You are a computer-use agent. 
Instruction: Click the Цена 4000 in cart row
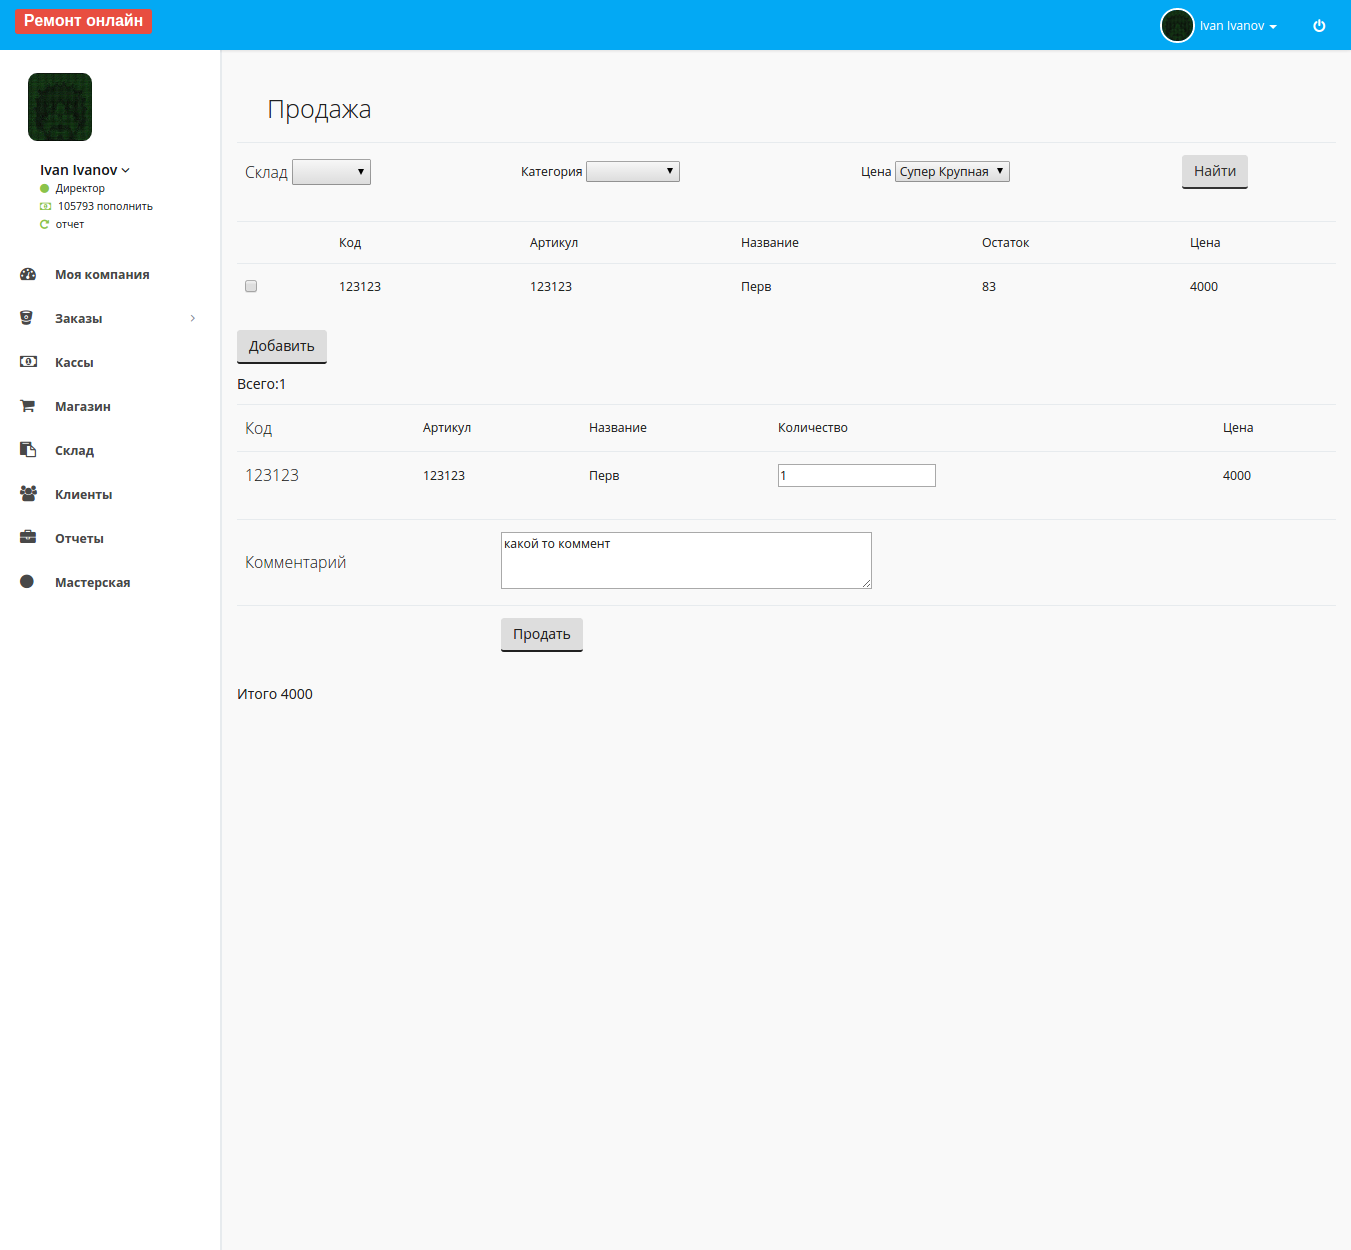[x=1237, y=476]
